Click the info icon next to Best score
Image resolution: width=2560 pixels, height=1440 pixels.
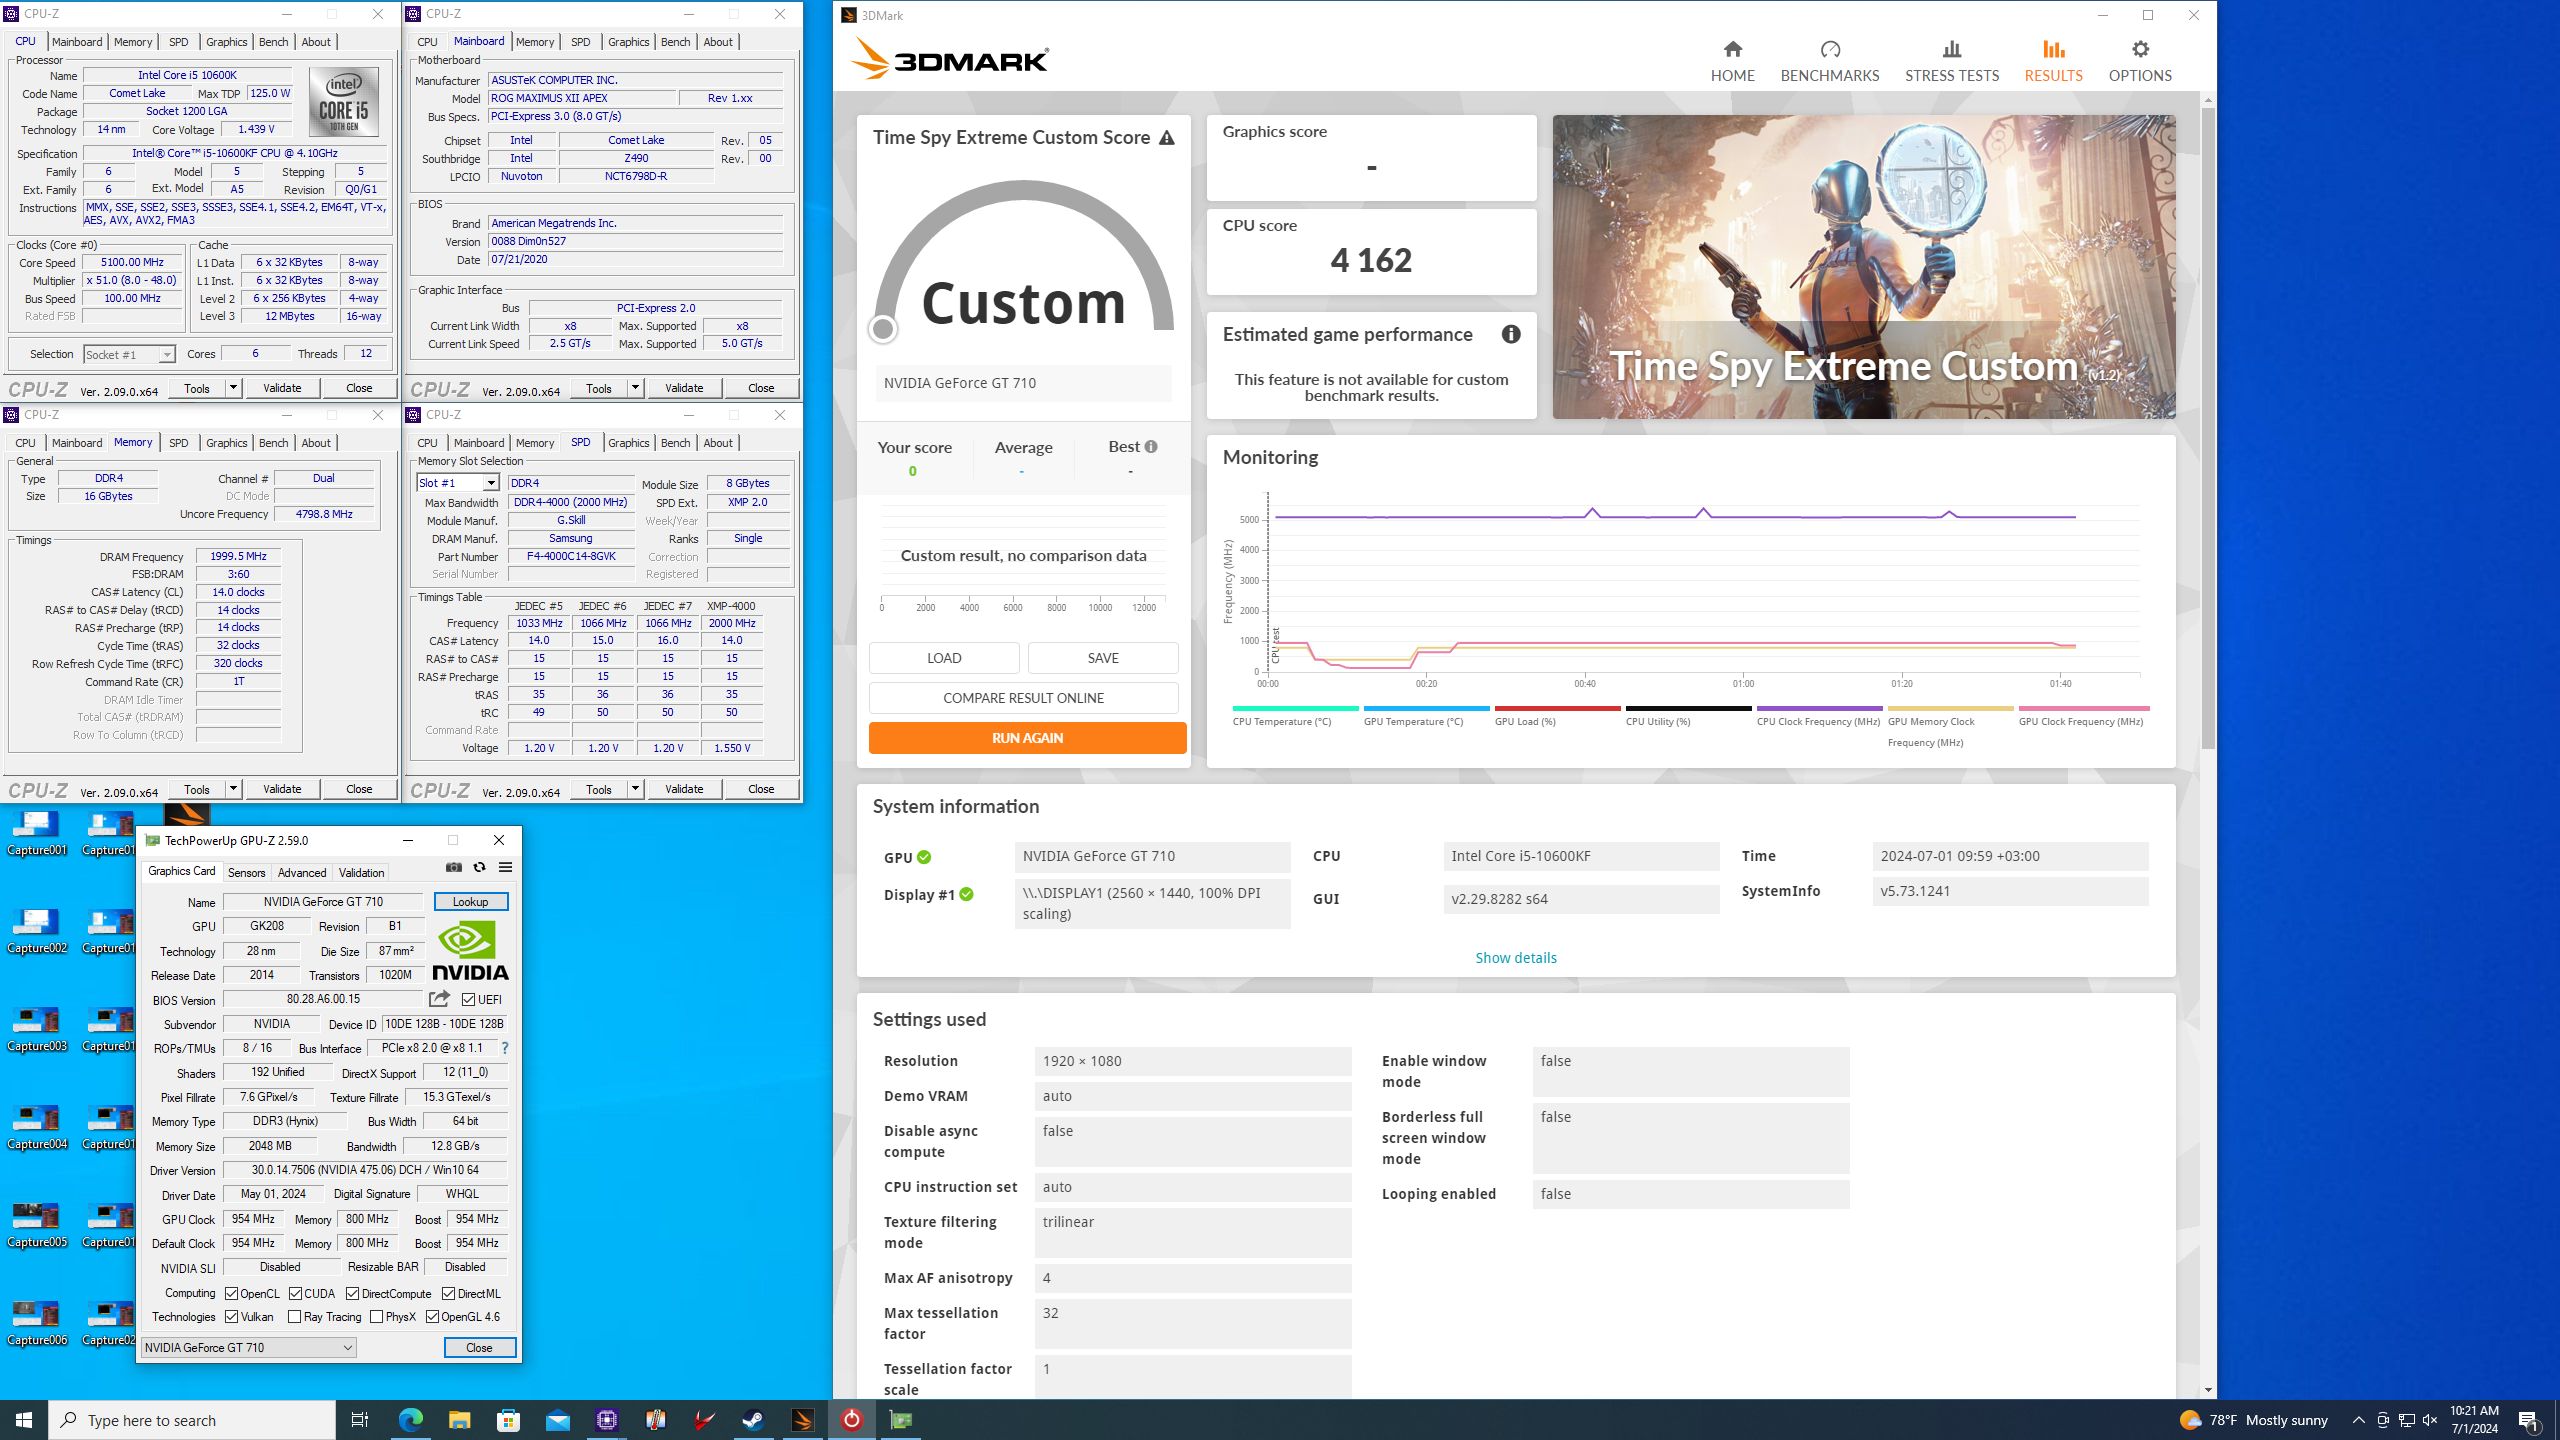pyautogui.click(x=1151, y=447)
